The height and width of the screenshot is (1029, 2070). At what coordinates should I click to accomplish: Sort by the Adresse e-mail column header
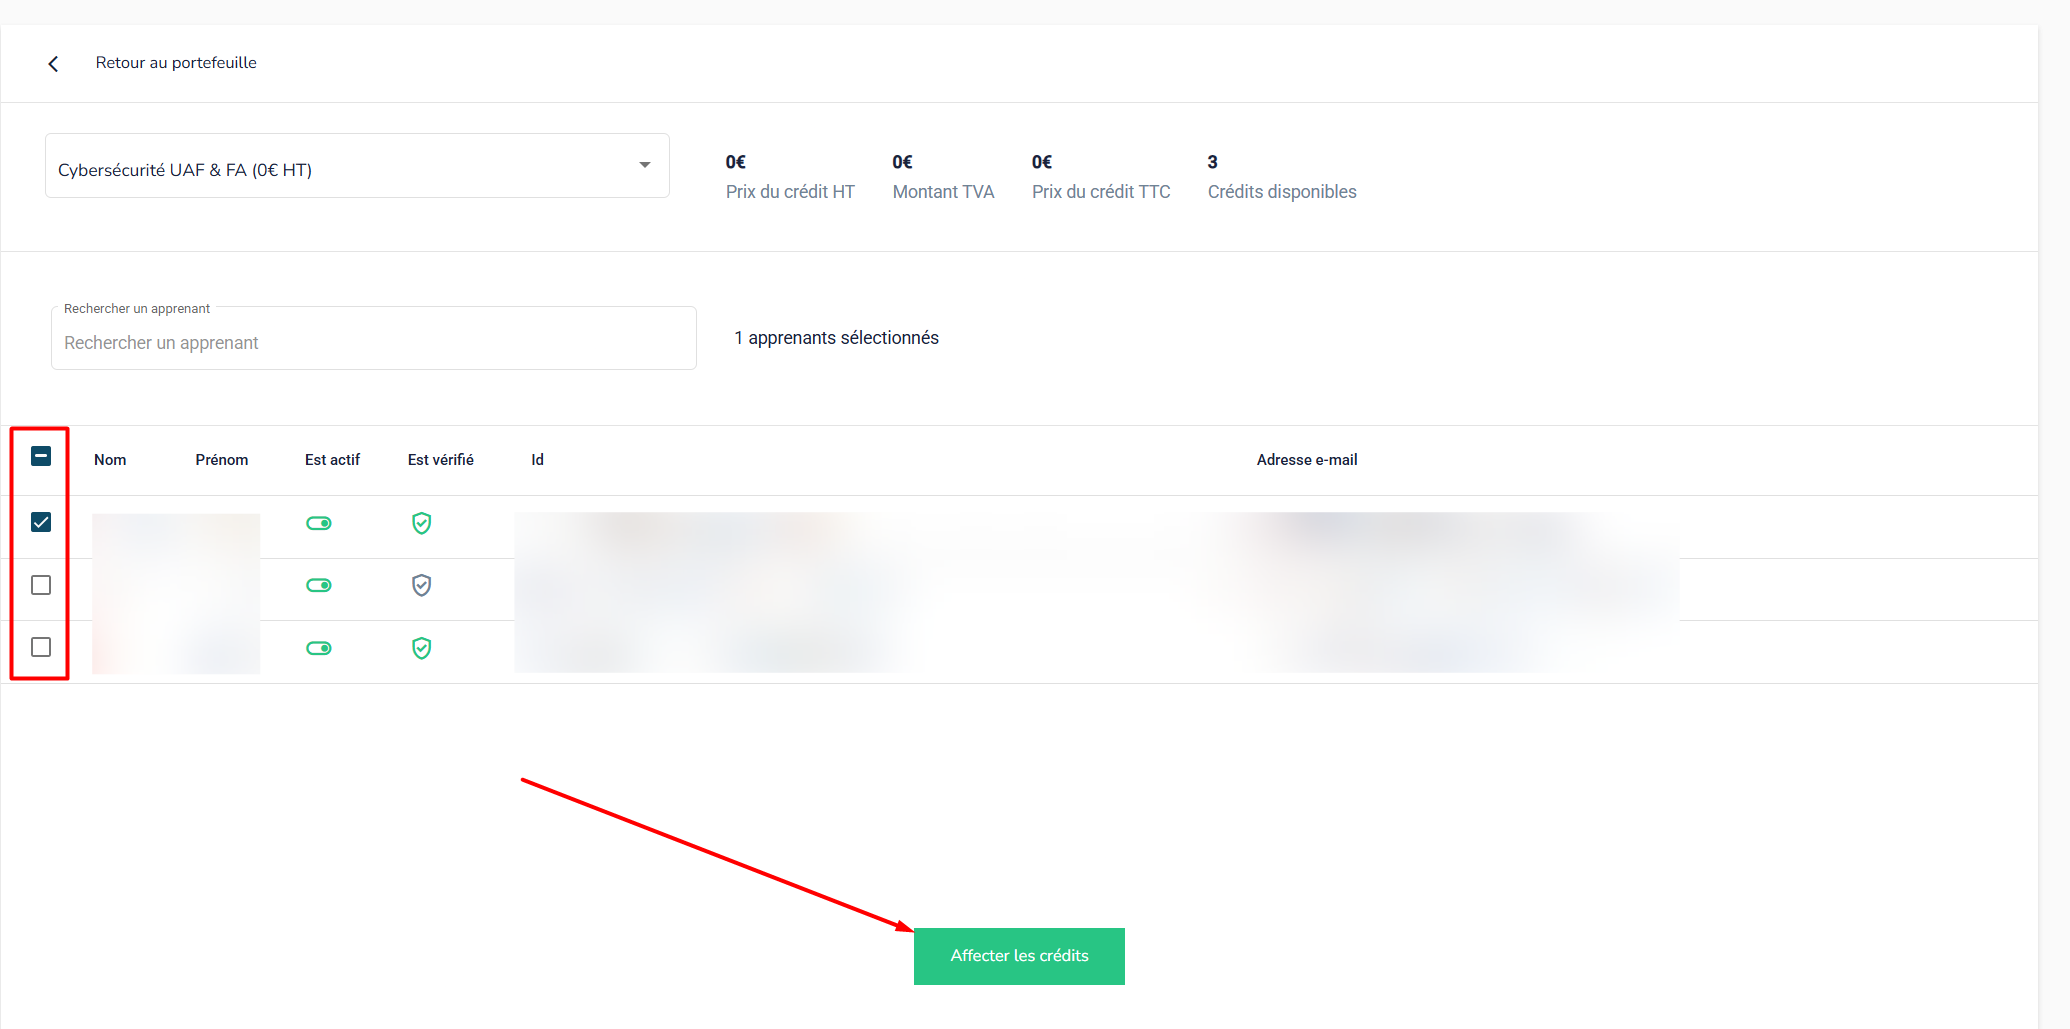pyautogui.click(x=1306, y=460)
